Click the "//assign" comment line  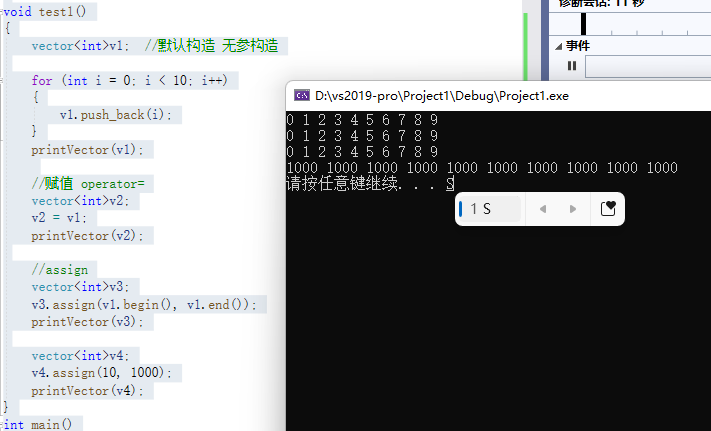(60, 270)
